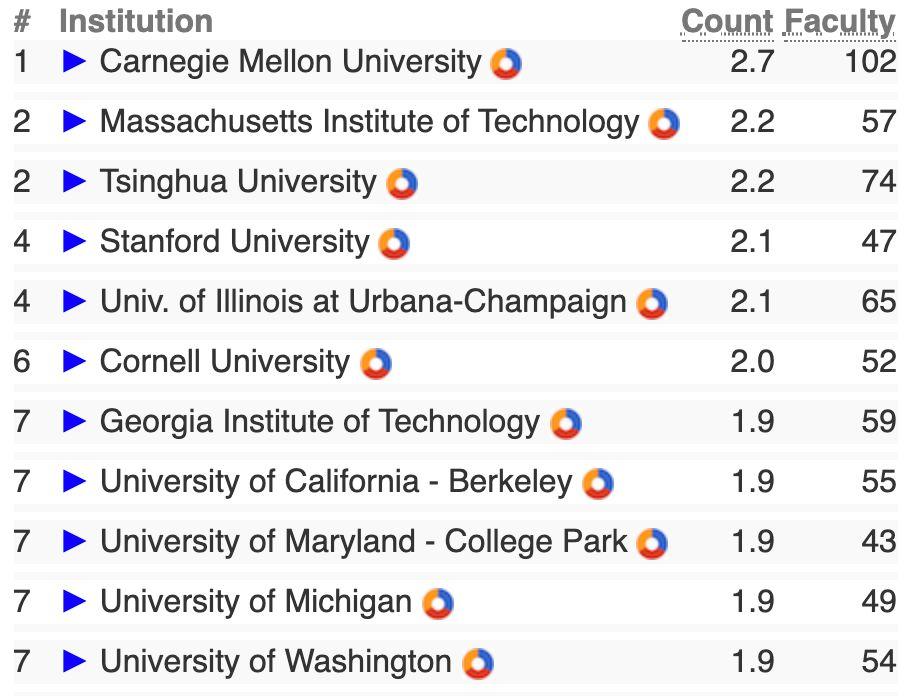Open University of Maryland - College Park chart icon
916x696 pixels.
pyautogui.click(x=652, y=543)
